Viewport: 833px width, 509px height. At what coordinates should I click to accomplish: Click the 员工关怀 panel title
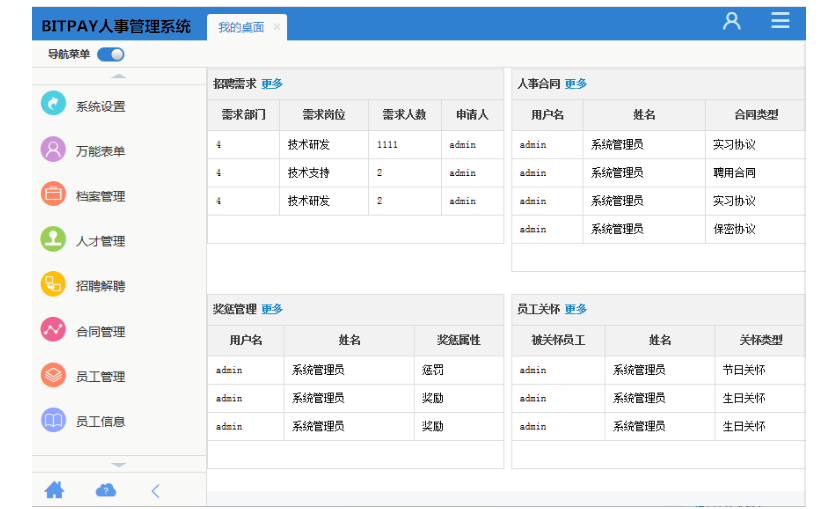(x=538, y=309)
